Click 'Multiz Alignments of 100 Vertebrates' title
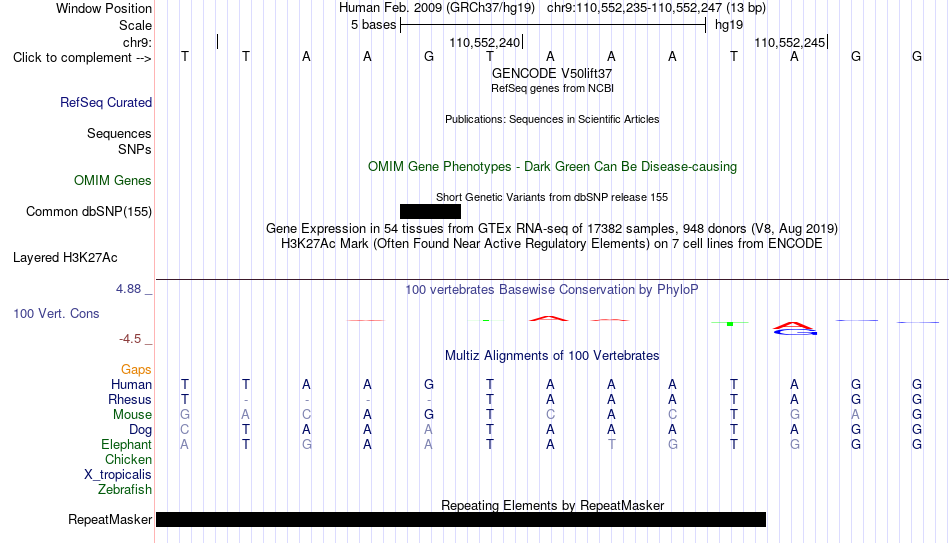The width and height of the screenshot is (950, 543). 552,356
